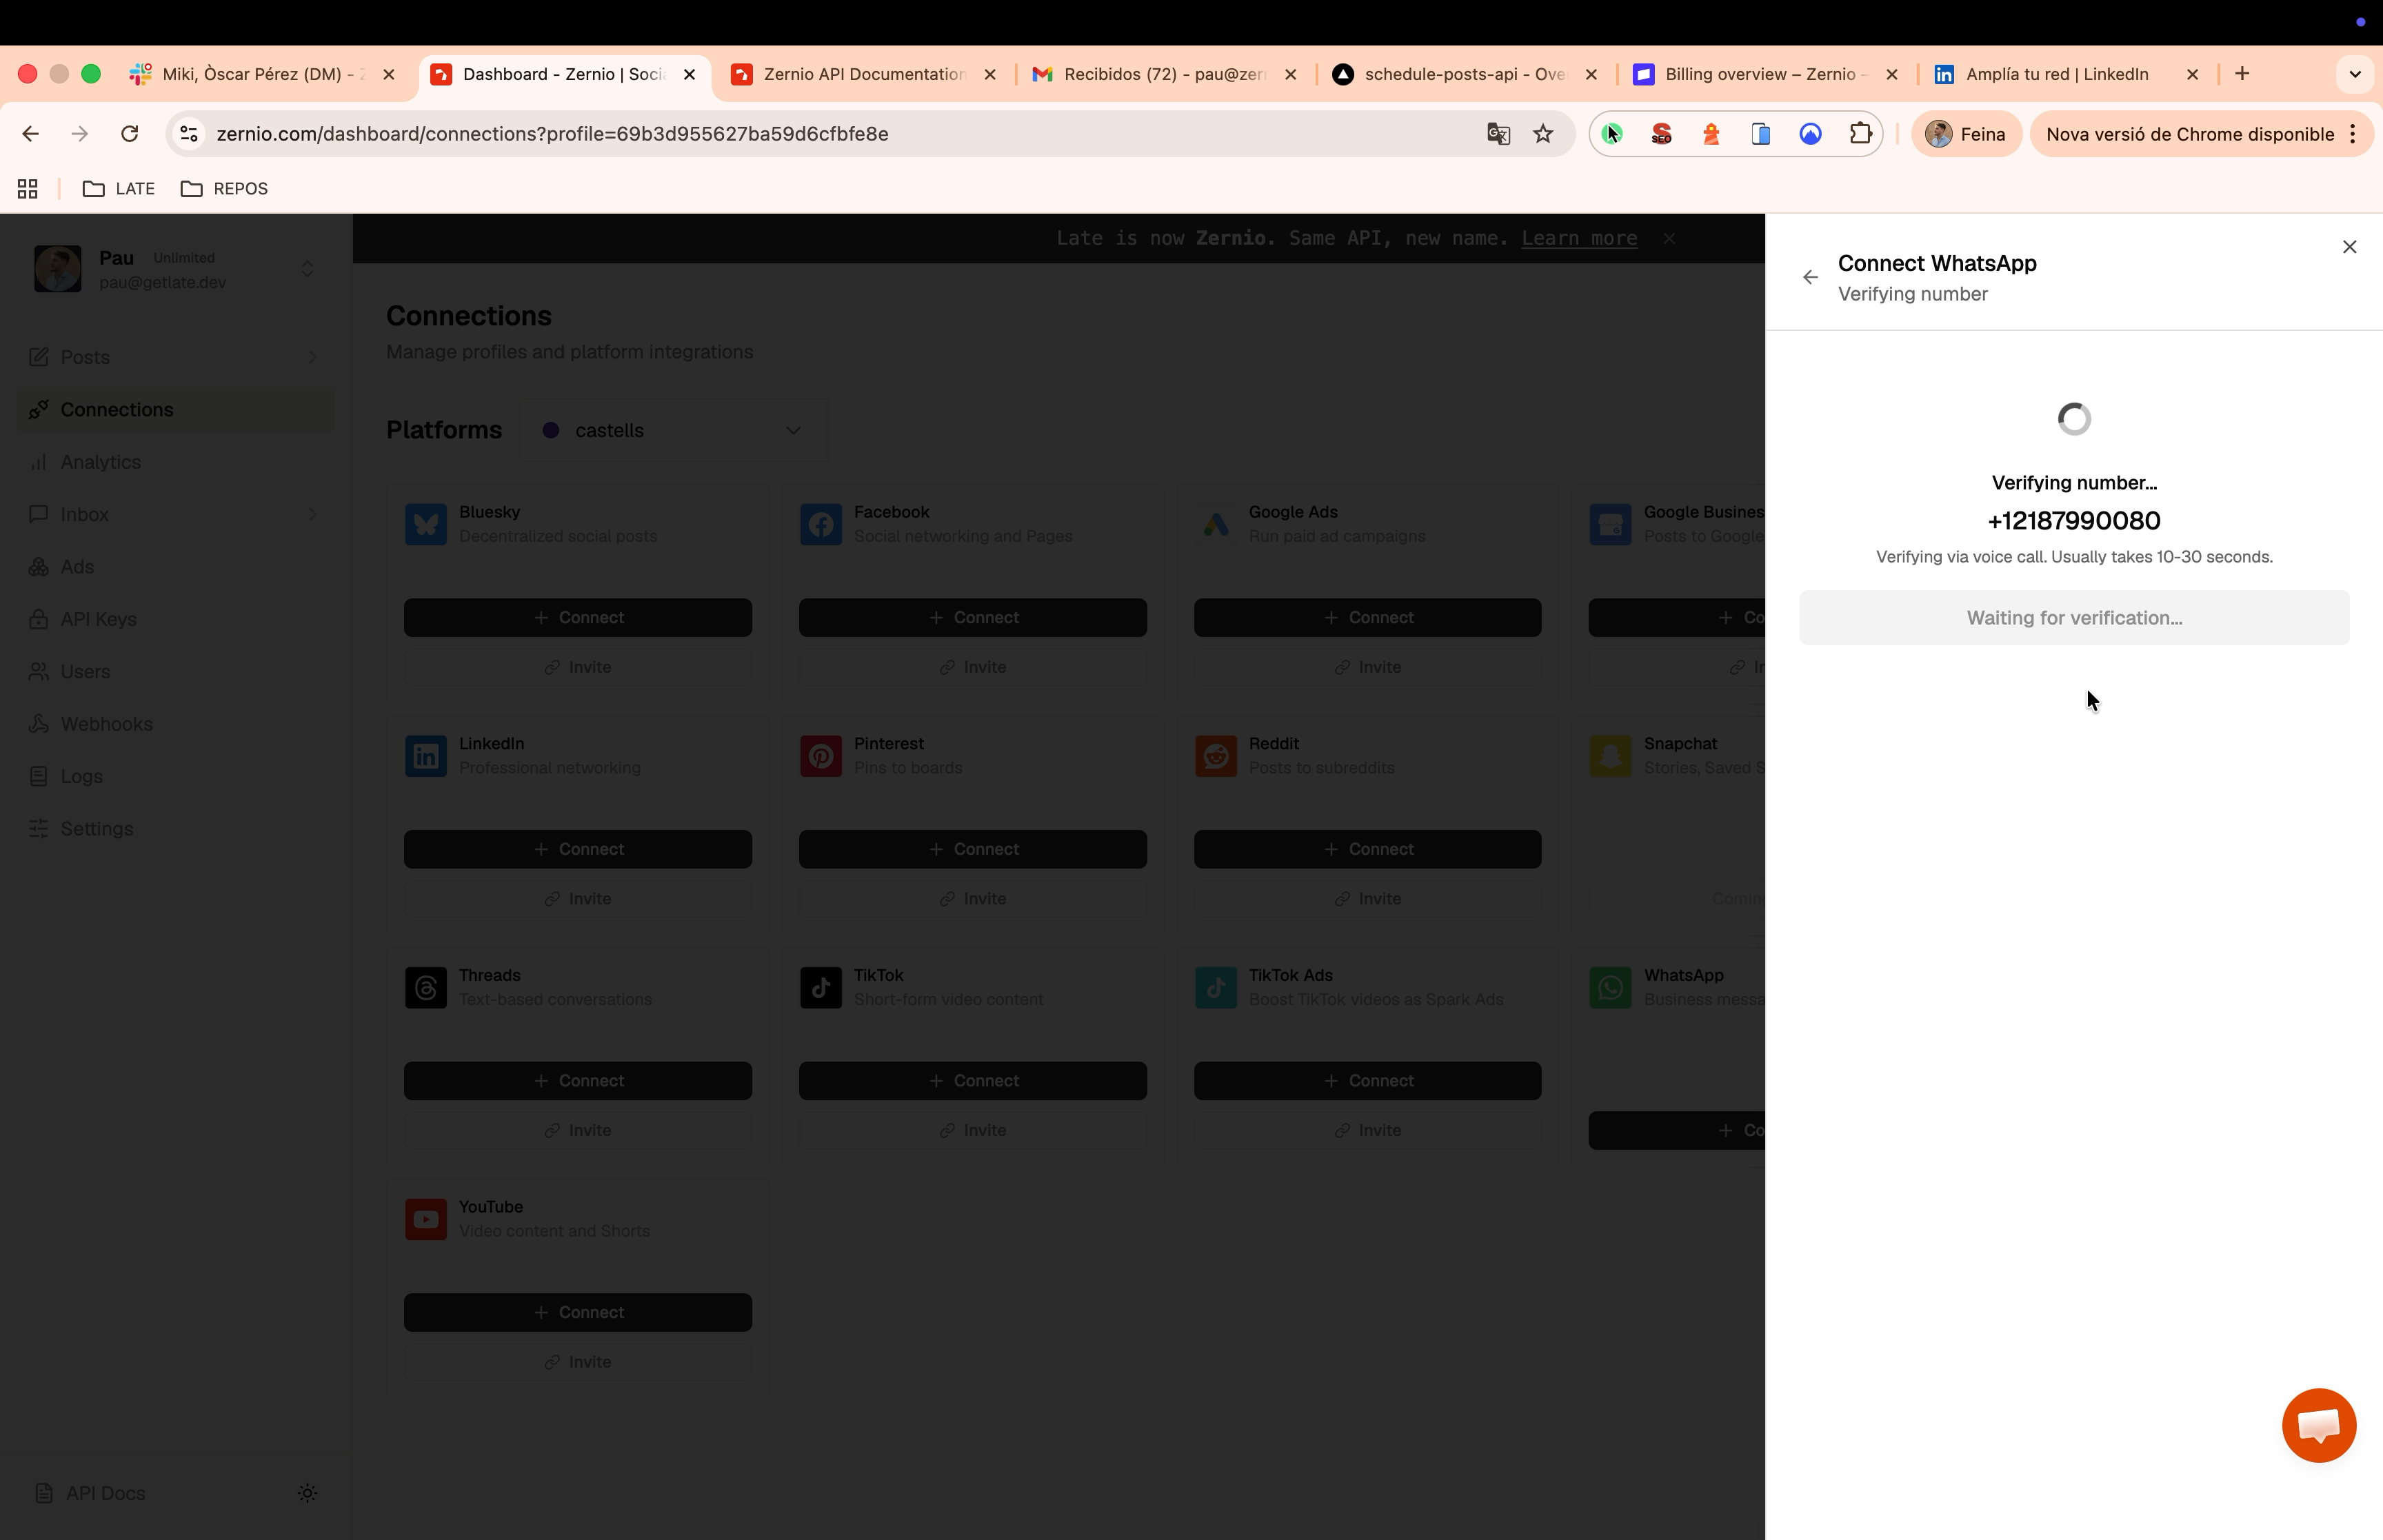The height and width of the screenshot is (1540, 2383).
Task: Open the Settings page icon
Action: 38,828
